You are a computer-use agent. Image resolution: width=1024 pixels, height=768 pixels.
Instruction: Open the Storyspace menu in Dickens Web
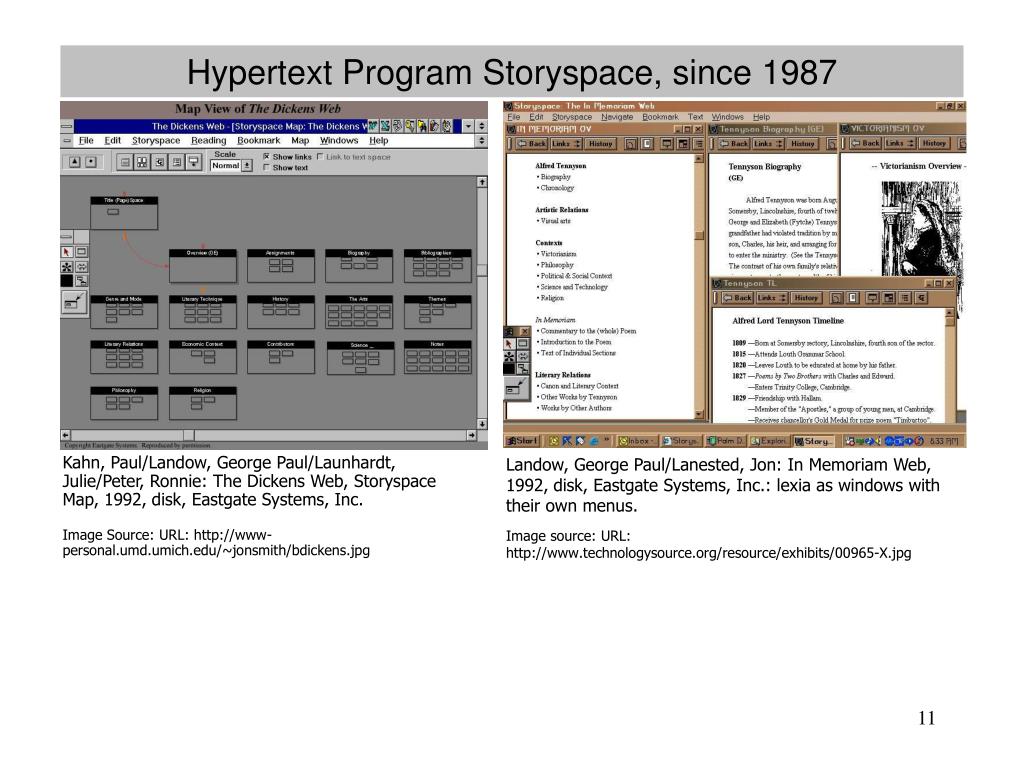coord(155,140)
